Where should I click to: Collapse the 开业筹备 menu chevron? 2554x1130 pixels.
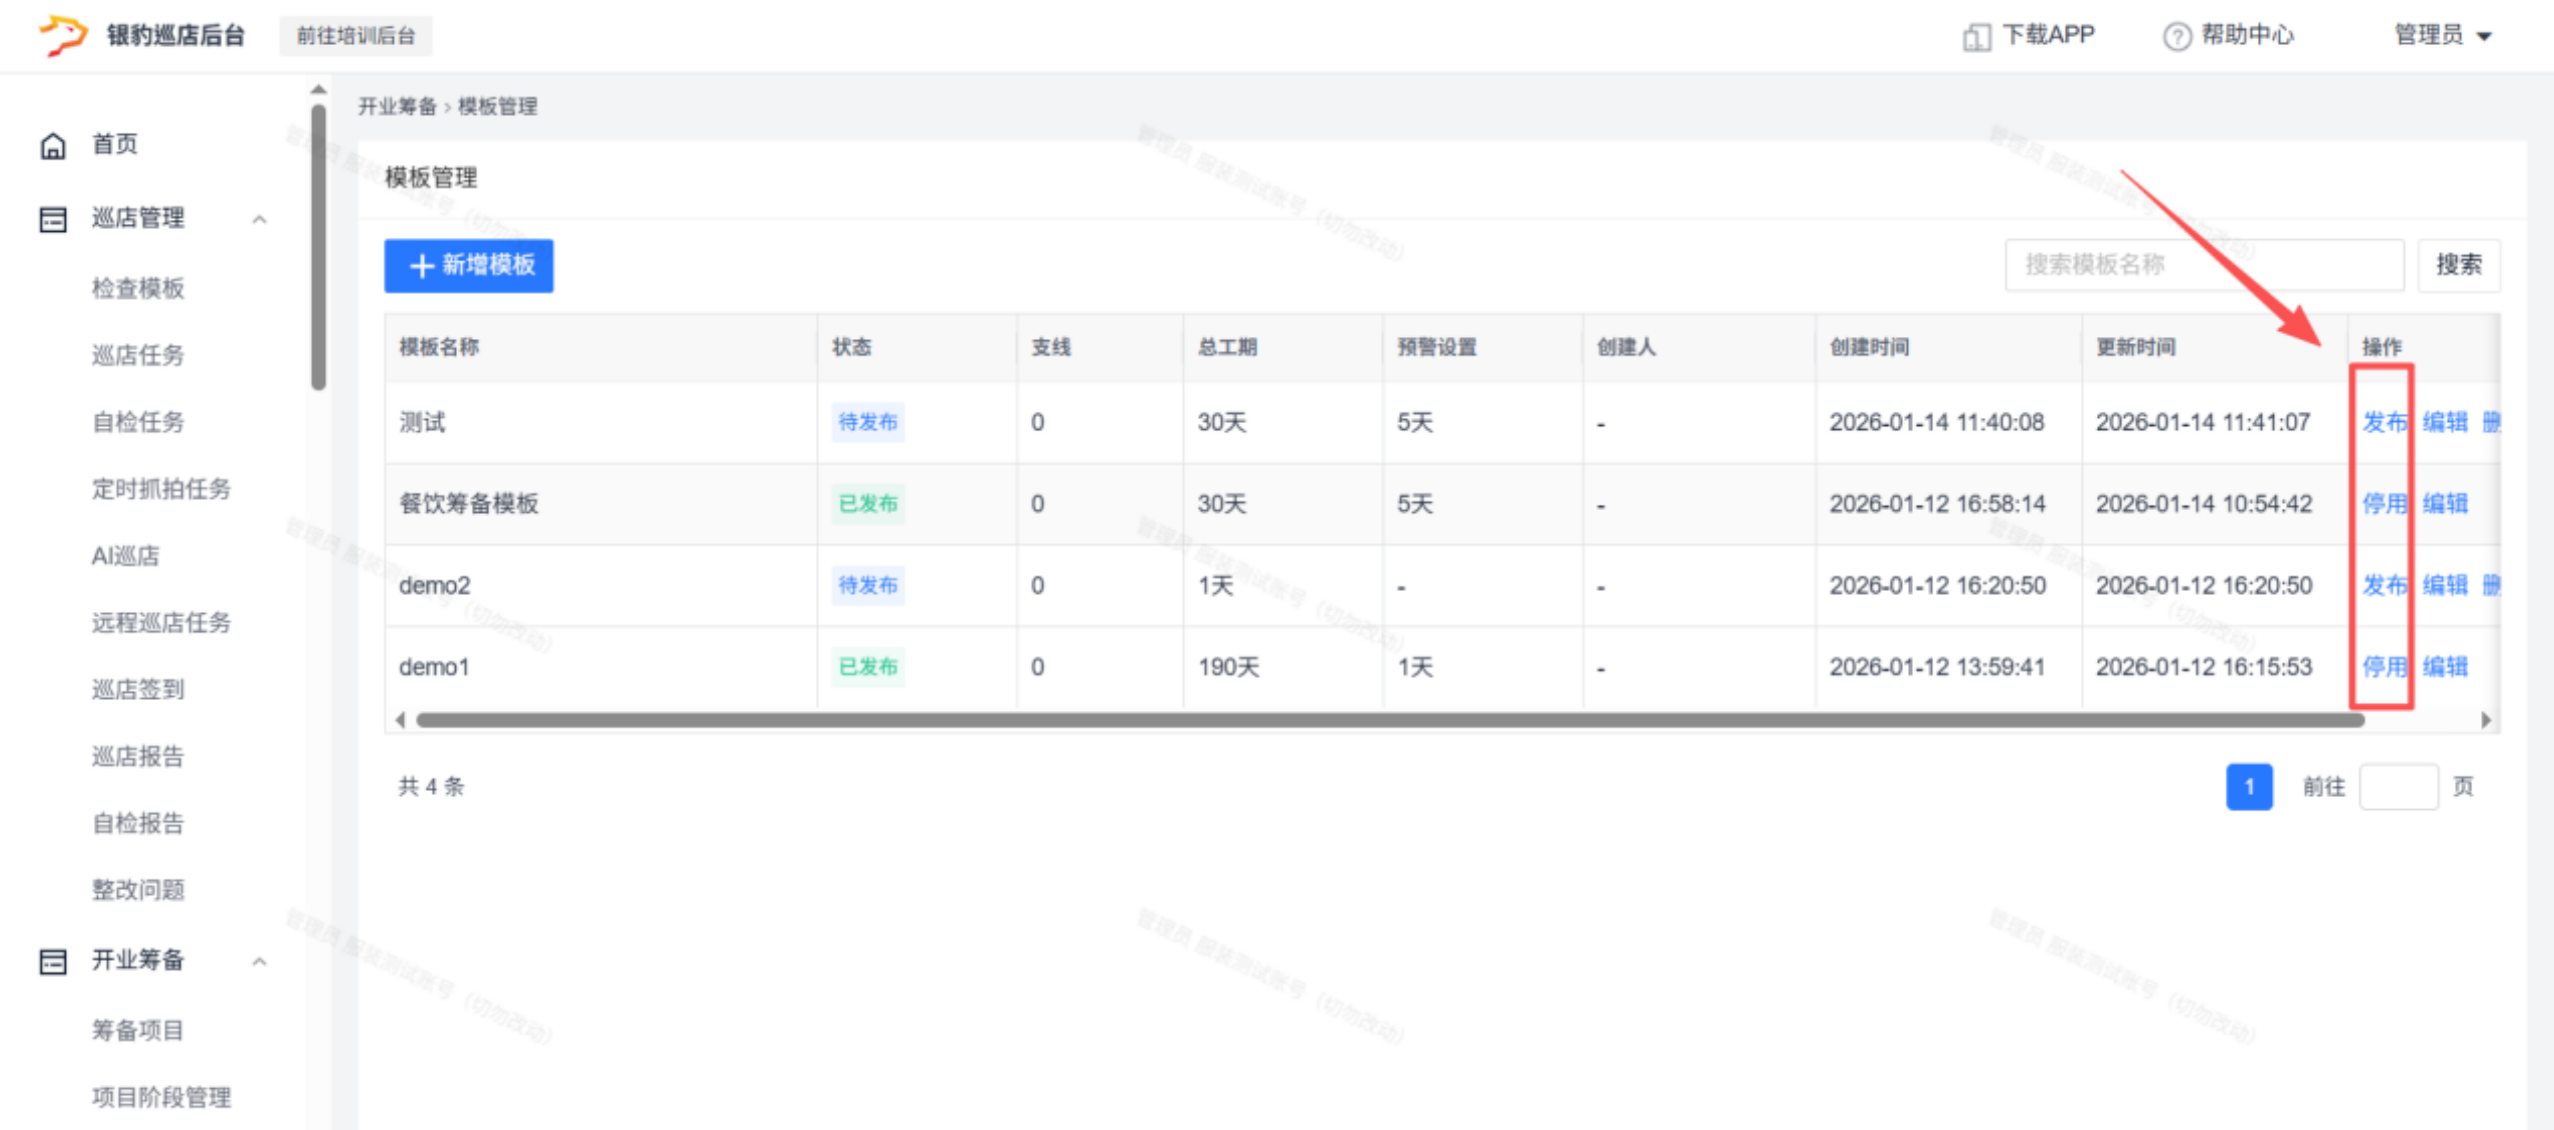(x=259, y=961)
